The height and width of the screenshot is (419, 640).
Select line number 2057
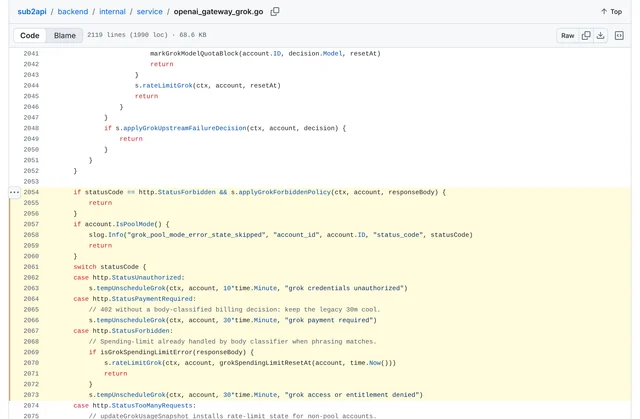(x=31, y=224)
